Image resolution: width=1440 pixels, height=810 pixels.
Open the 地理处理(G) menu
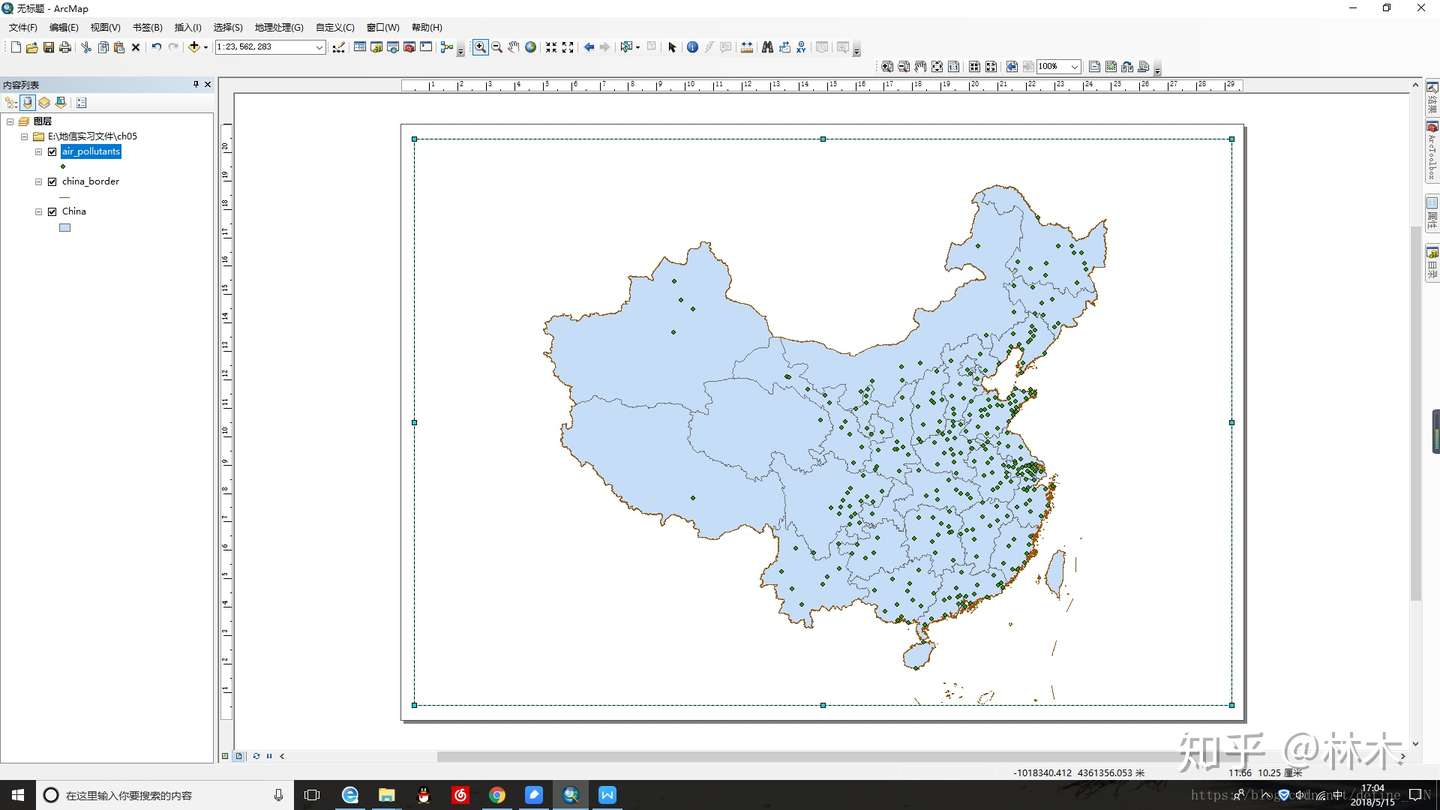(x=279, y=28)
